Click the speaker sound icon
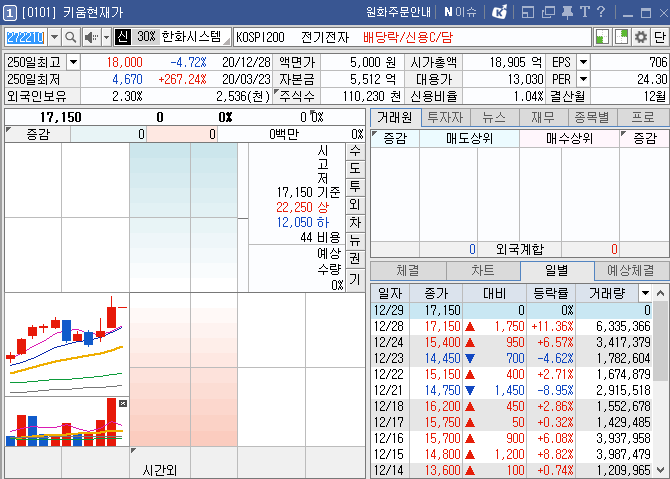This screenshot has width=670, height=479. tap(91, 38)
